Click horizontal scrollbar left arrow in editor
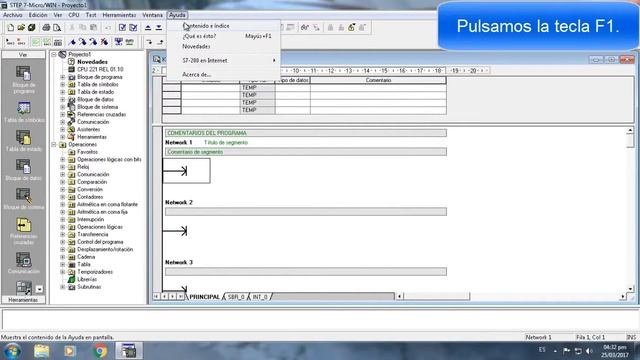This screenshot has height=360, width=640. (400, 296)
